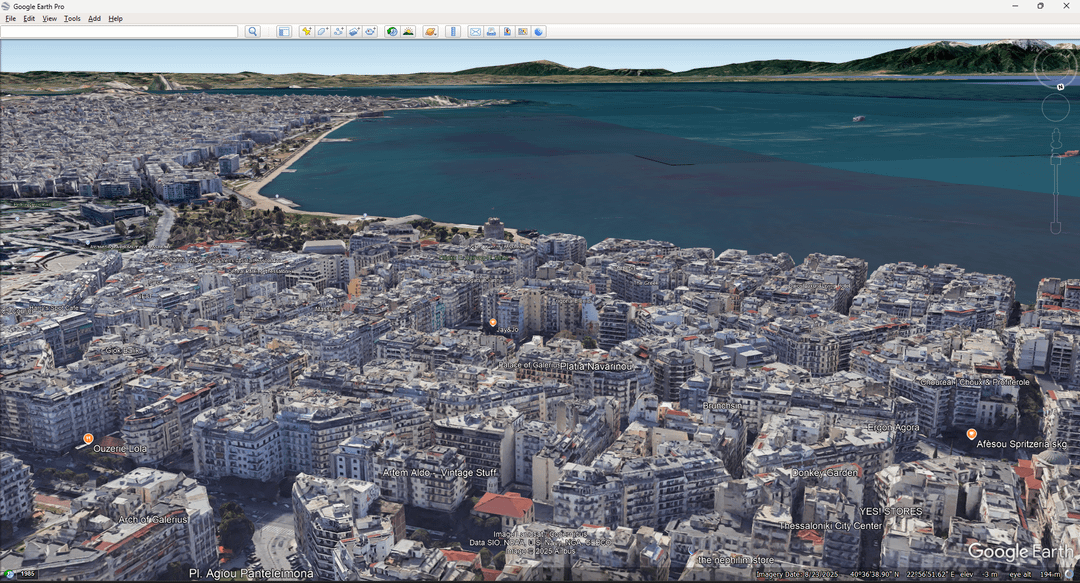Click the Afésou Spritzeria placemark label
Viewport: 1080px width, 583px height.
[1022, 444]
